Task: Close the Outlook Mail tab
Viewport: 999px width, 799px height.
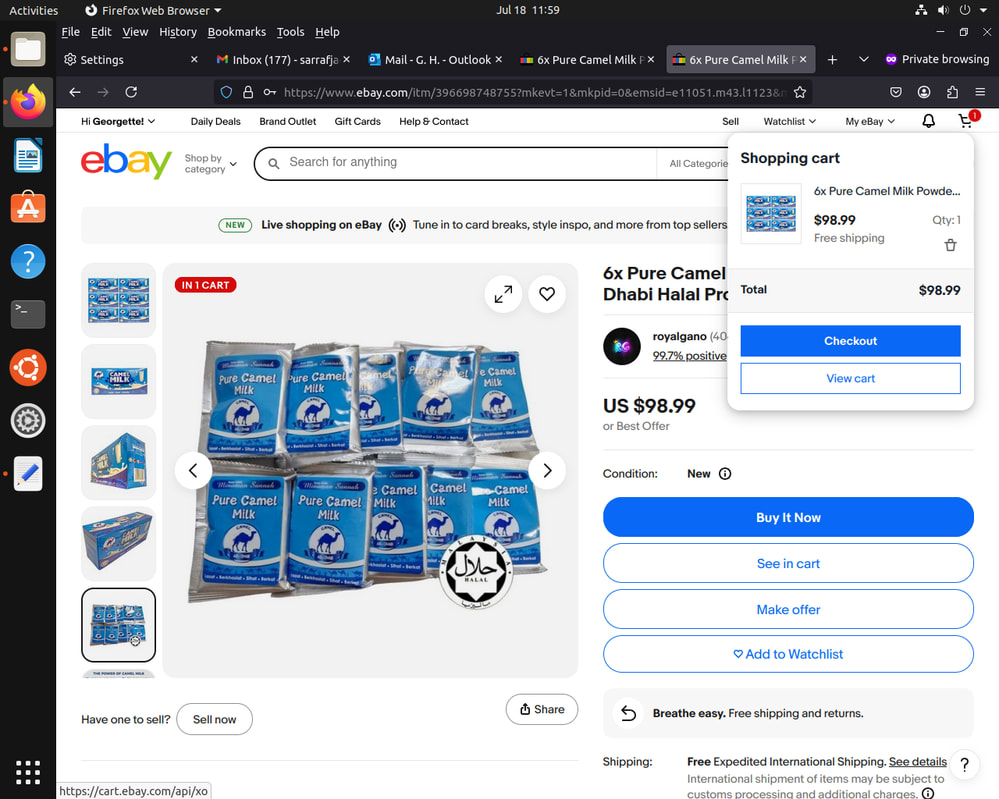Action: point(499,59)
